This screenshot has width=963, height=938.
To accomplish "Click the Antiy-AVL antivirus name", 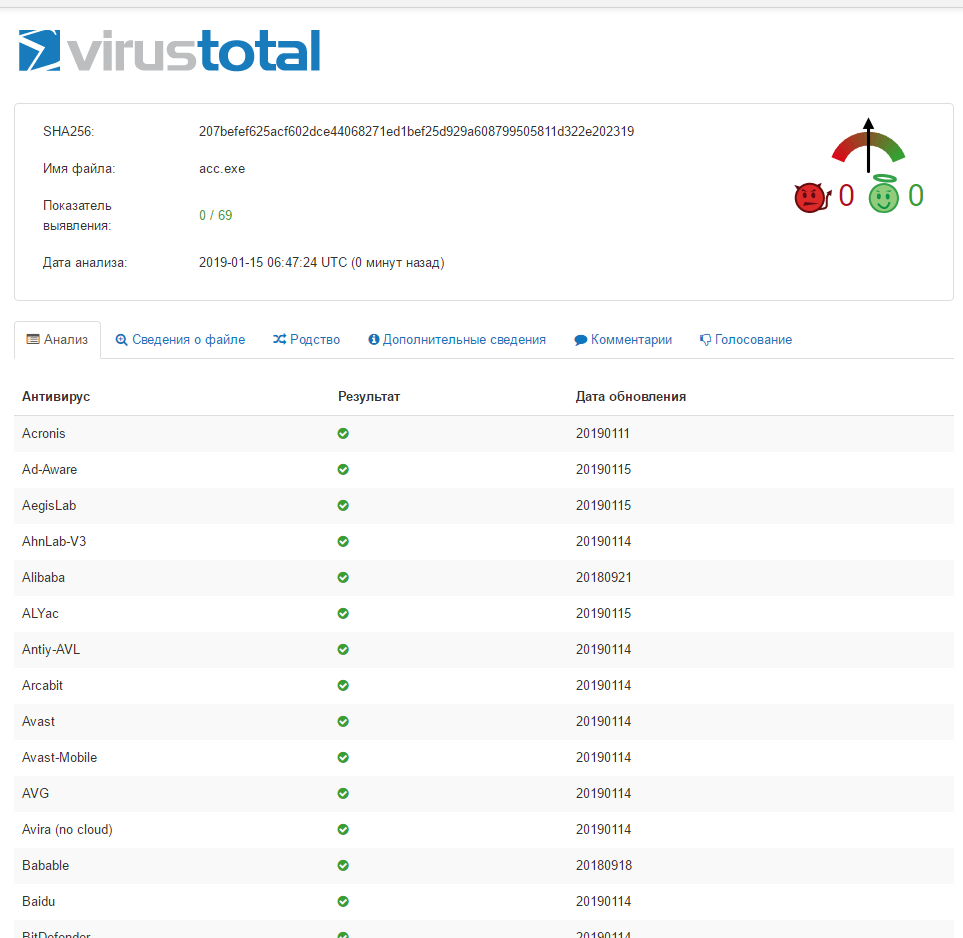I will 51,649.
